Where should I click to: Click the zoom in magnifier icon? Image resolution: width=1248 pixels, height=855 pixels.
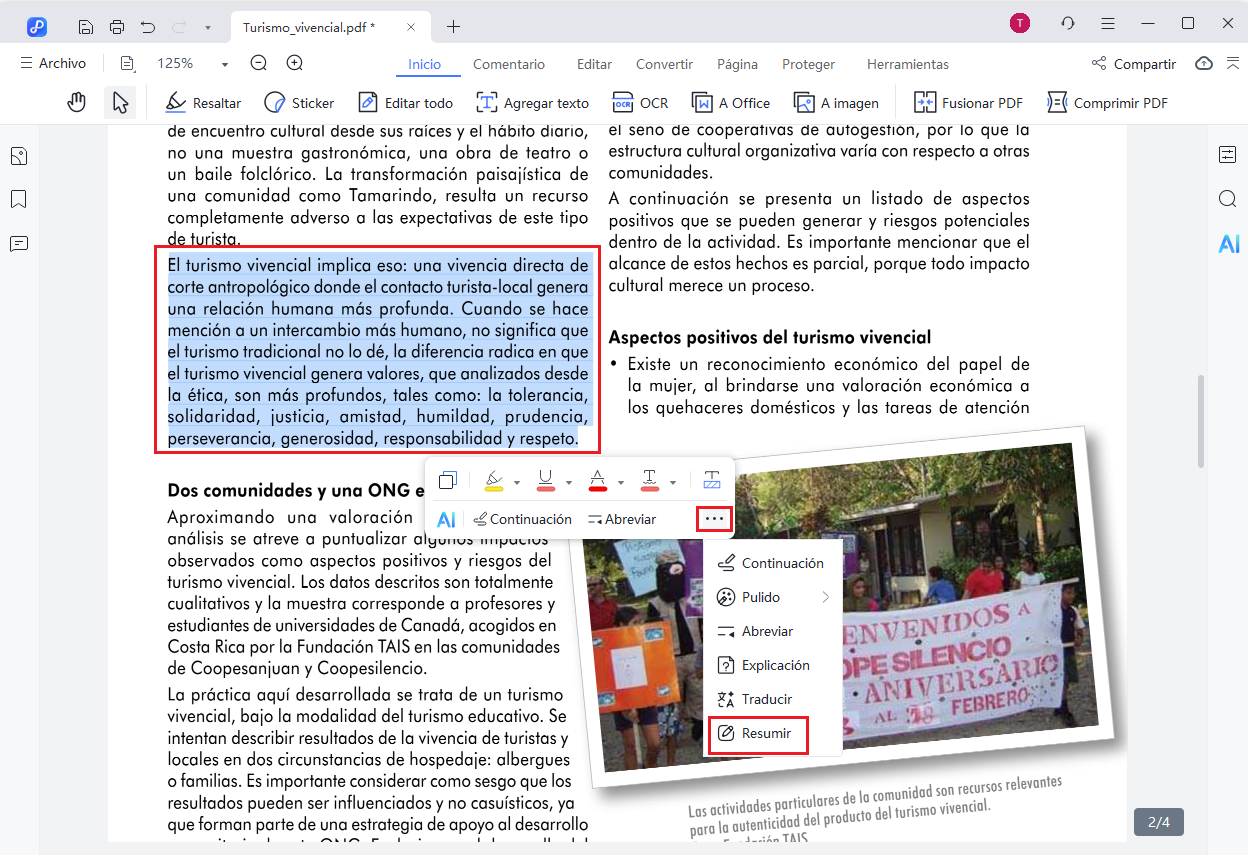(x=295, y=63)
